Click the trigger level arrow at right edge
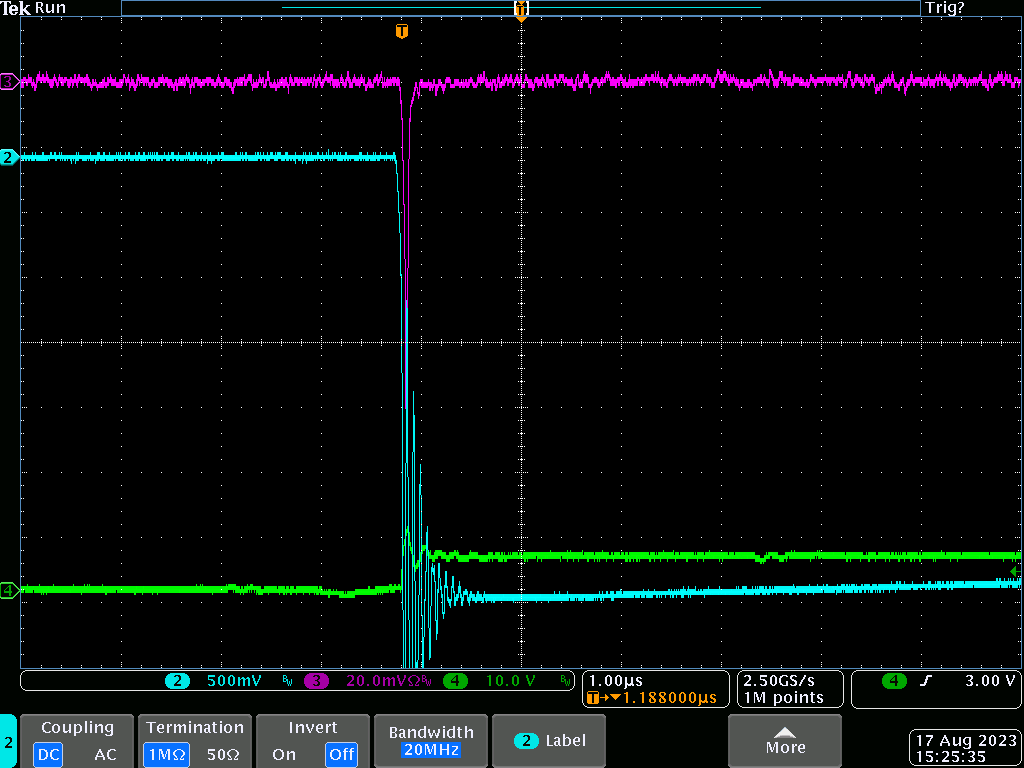This screenshot has height=768, width=1024. 1016,570
